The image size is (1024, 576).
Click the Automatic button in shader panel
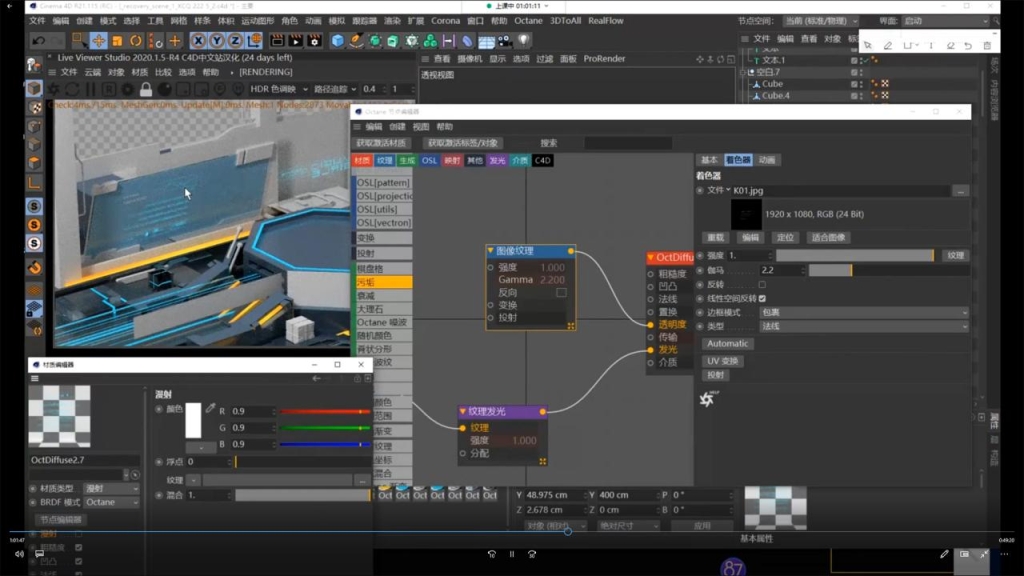(x=727, y=343)
